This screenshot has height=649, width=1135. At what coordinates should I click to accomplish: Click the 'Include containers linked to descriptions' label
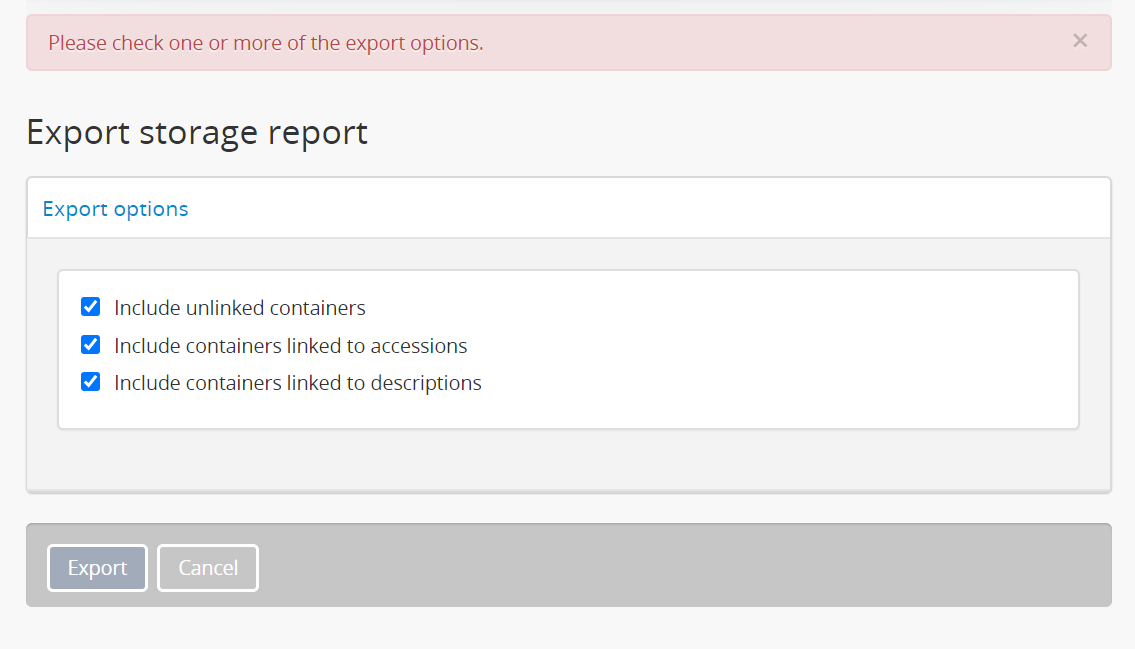(x=298, y=383)
